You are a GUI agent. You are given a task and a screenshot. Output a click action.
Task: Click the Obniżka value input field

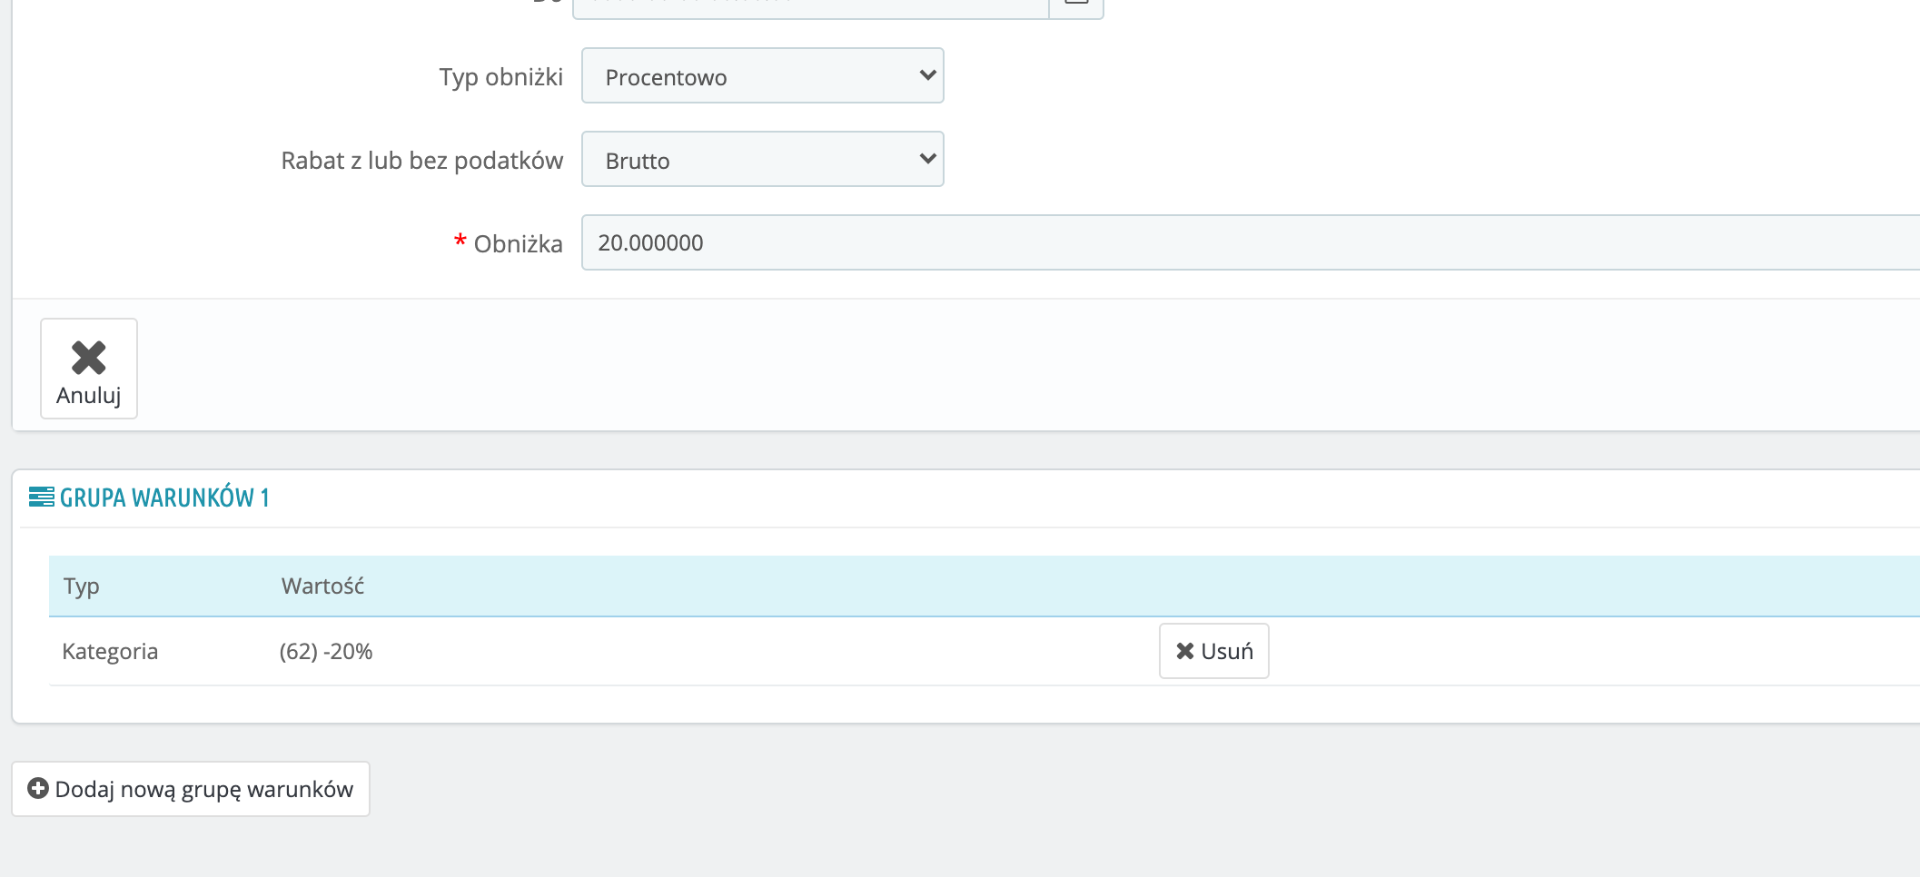(1250, 242)
